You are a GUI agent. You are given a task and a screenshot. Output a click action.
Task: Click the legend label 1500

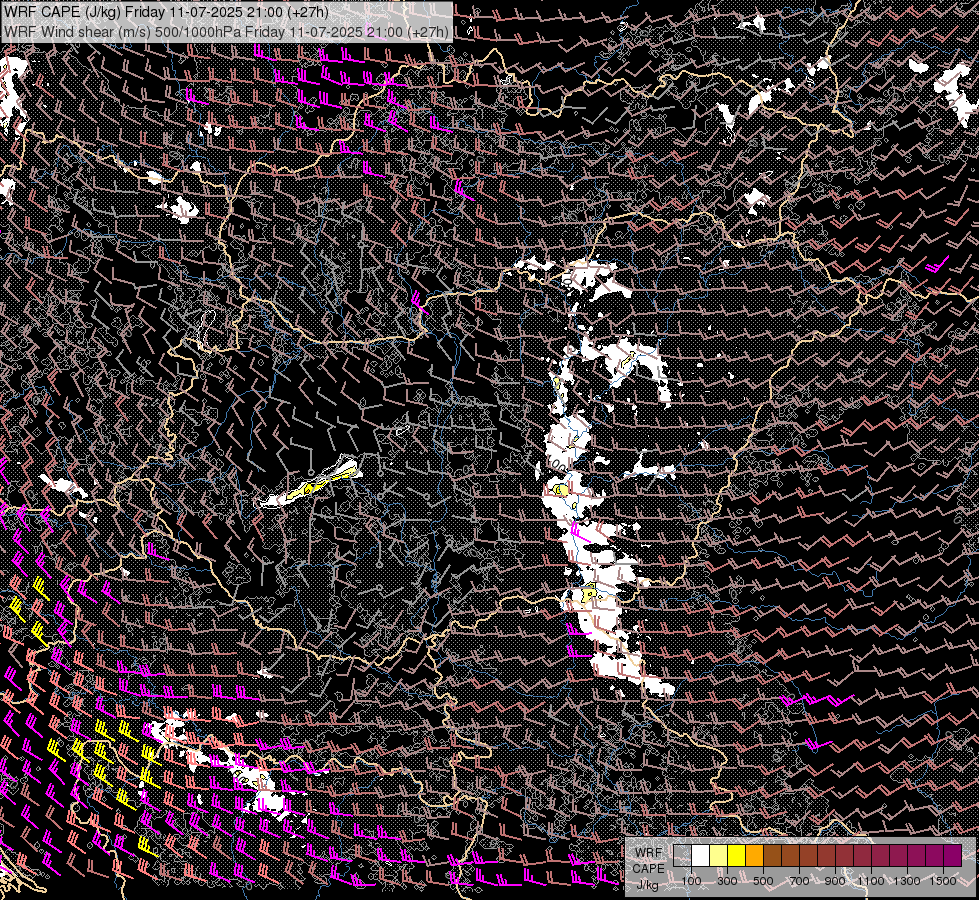click(943, 881)
